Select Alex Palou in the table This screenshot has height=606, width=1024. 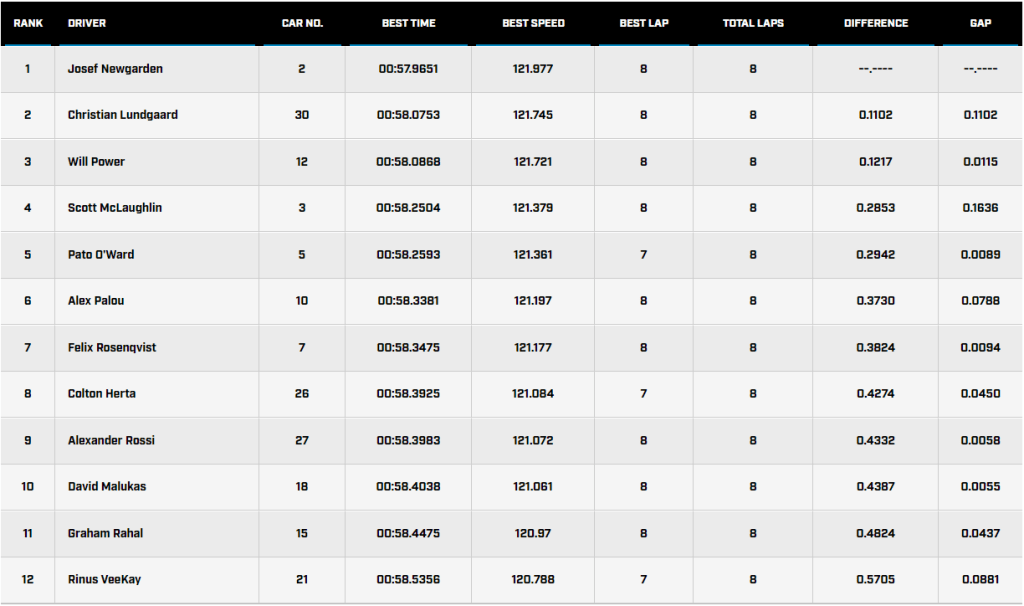point(96,301)
